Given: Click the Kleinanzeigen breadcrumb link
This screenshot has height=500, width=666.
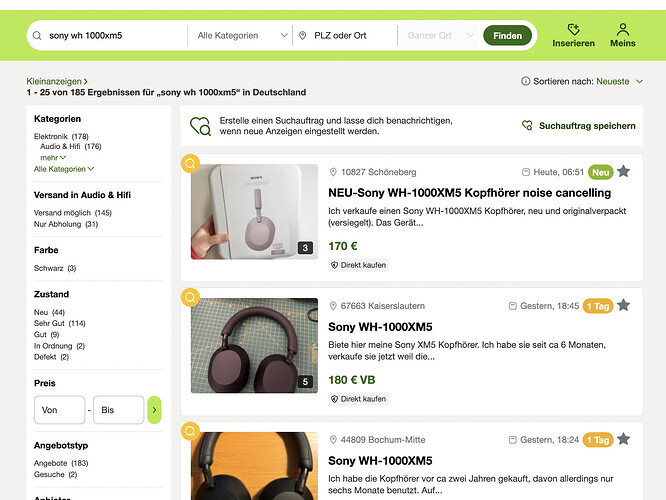Looking at the screenshot, I should [57, 81].
